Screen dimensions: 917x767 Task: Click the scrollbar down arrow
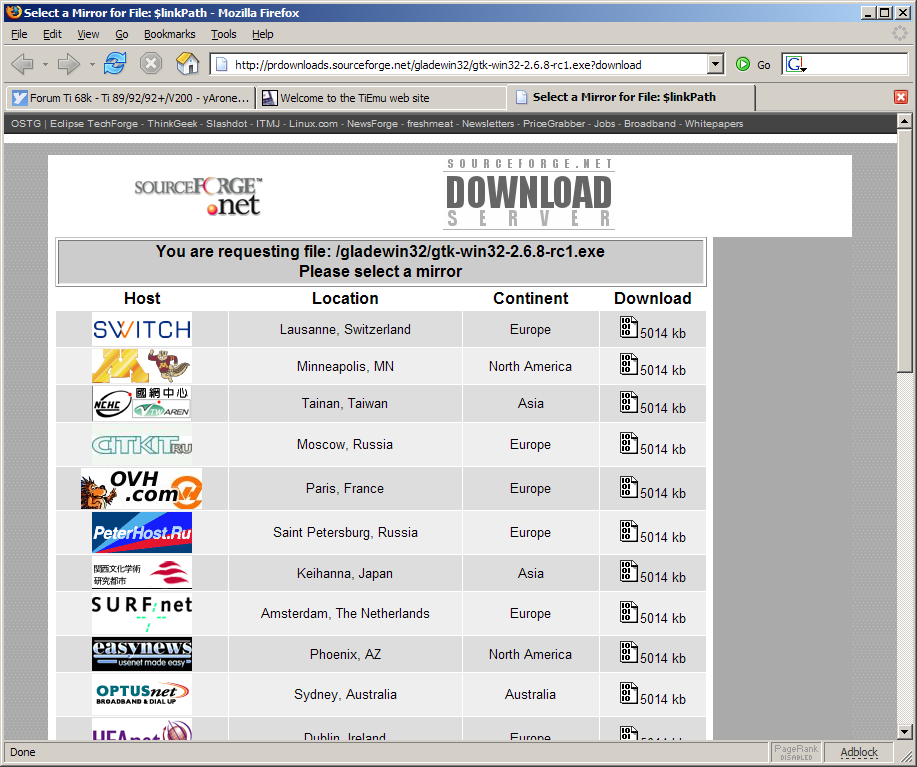(904, 731)
